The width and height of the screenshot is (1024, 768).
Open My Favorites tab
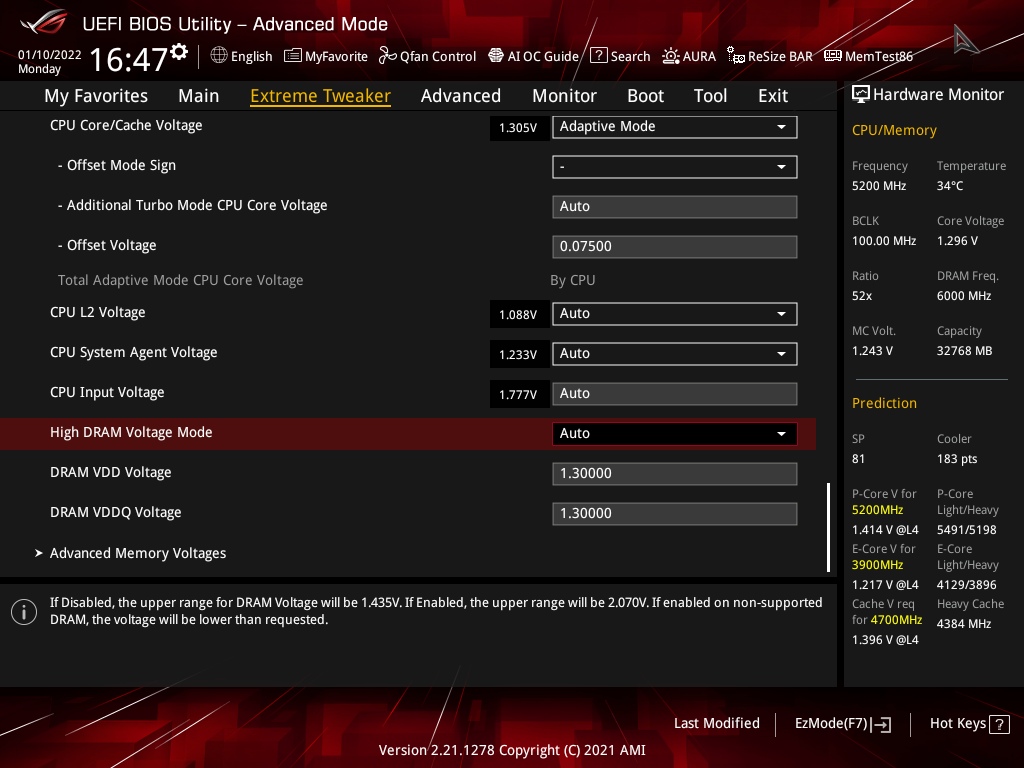point(96,96)
